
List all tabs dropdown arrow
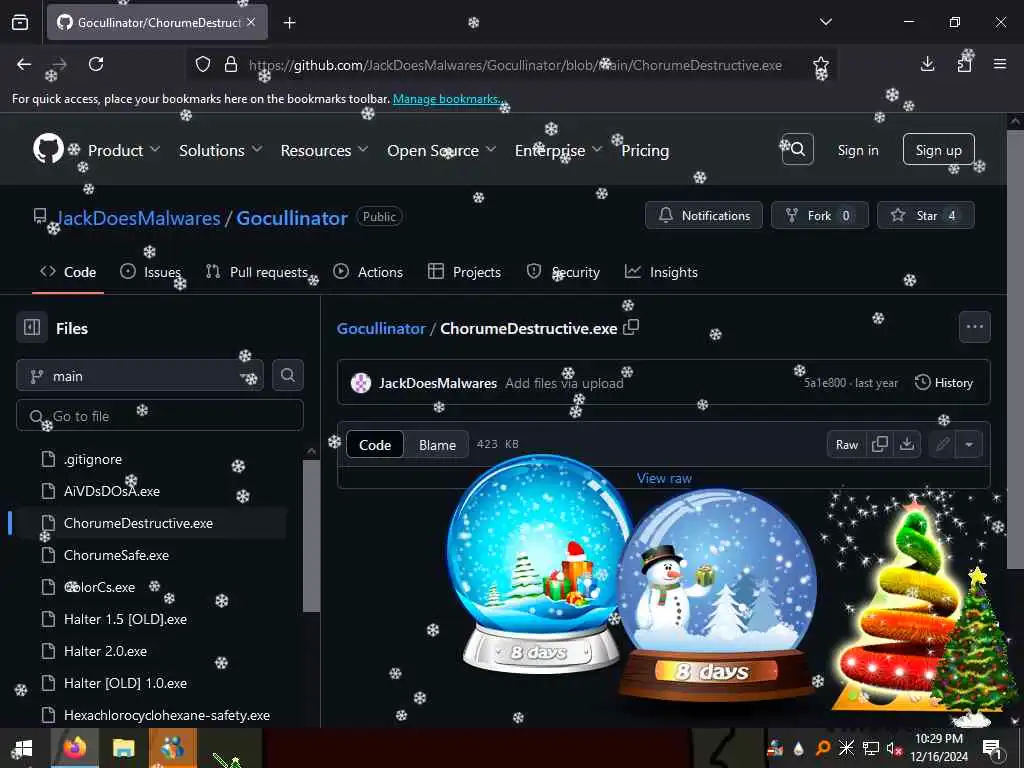pyautogui.click(x=825, y=22)
